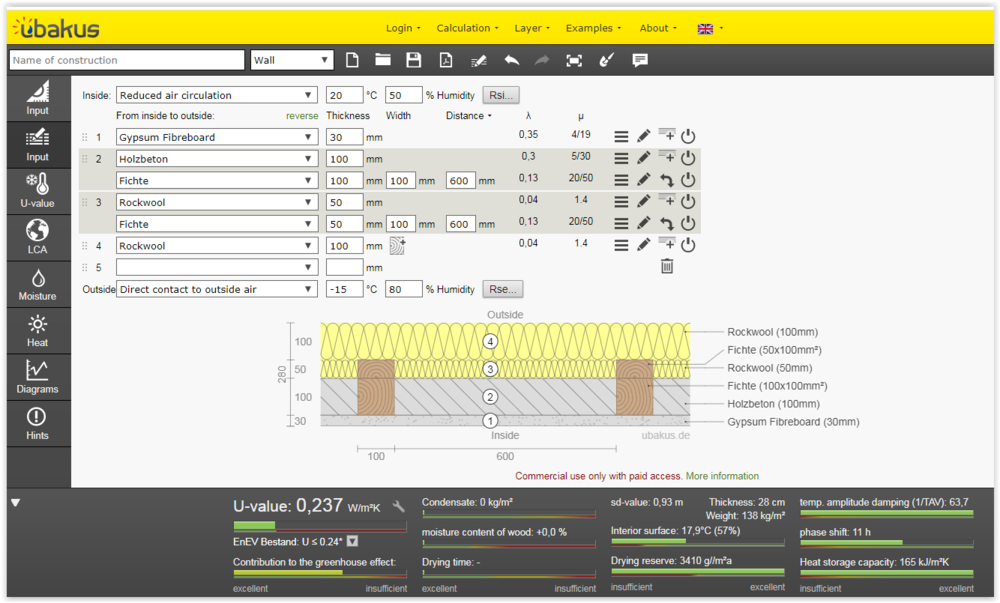Expand the Reduced air circulation dropdown
This screenshot has width=1000, height=603.
pyautogui.click(x=216, y=96)
